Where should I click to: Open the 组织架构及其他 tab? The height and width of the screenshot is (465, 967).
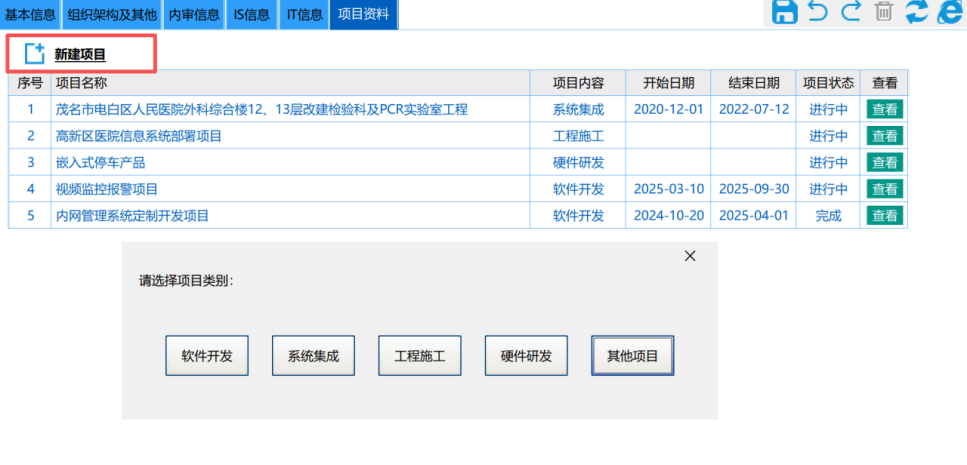point(111,14)
